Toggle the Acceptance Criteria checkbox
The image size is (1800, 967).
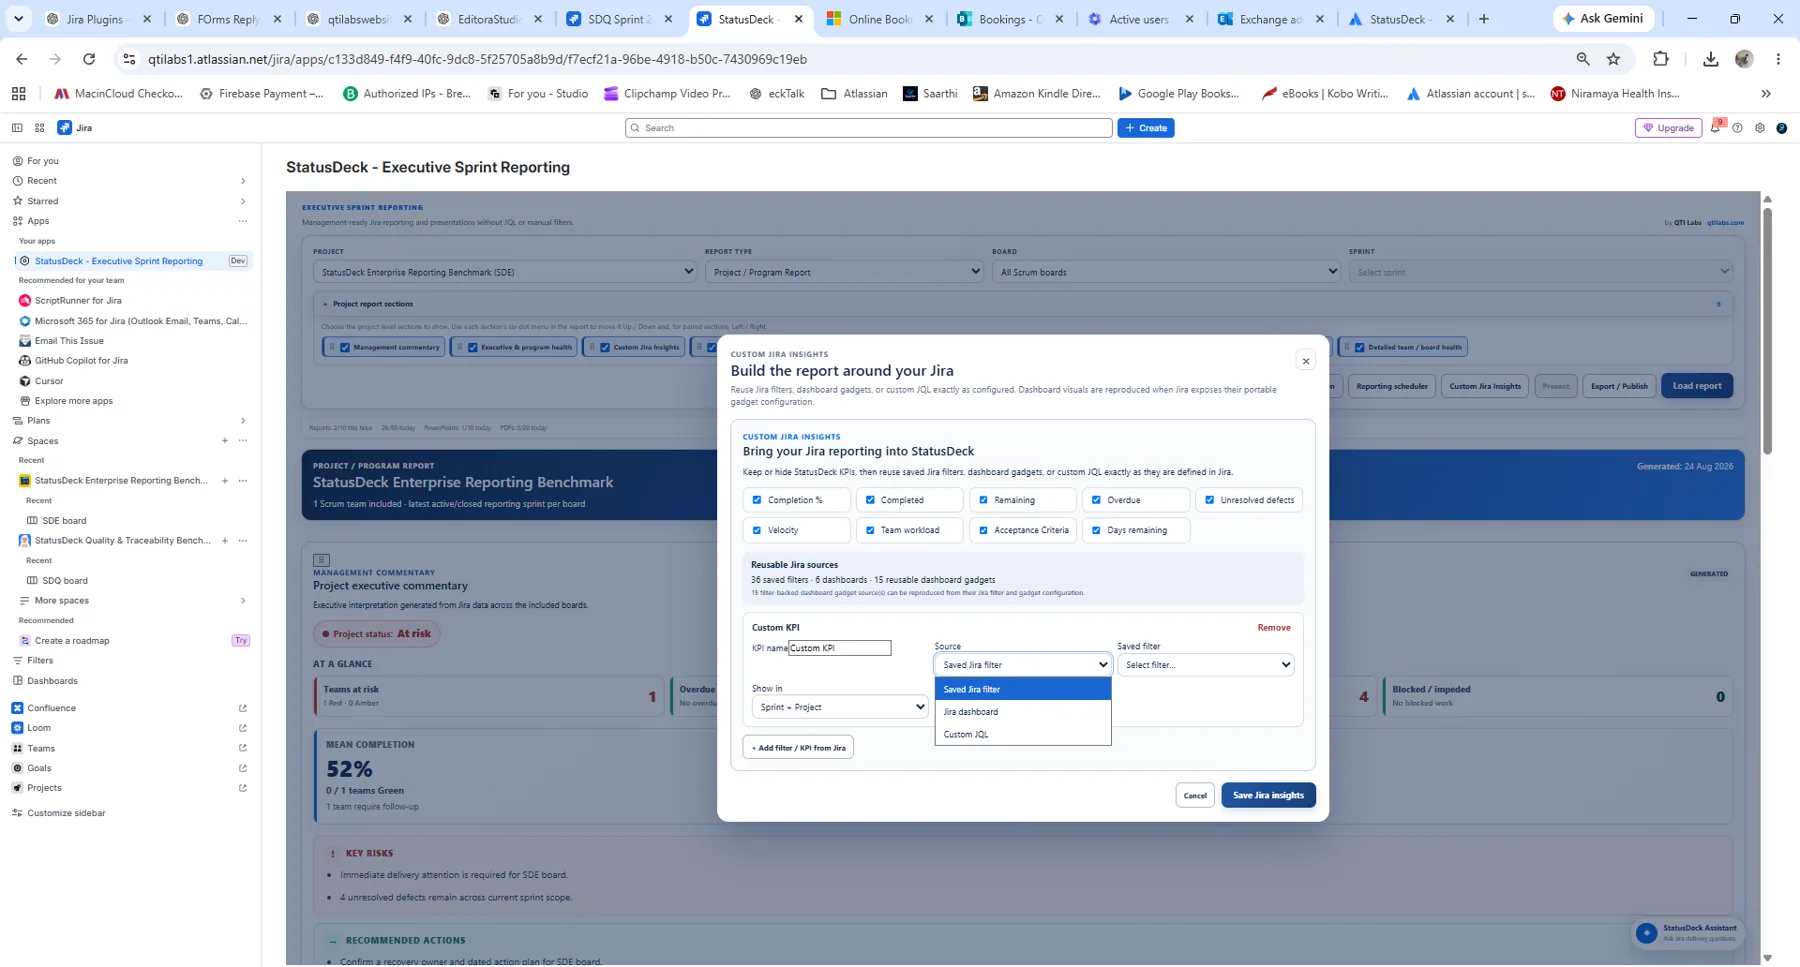983,530
